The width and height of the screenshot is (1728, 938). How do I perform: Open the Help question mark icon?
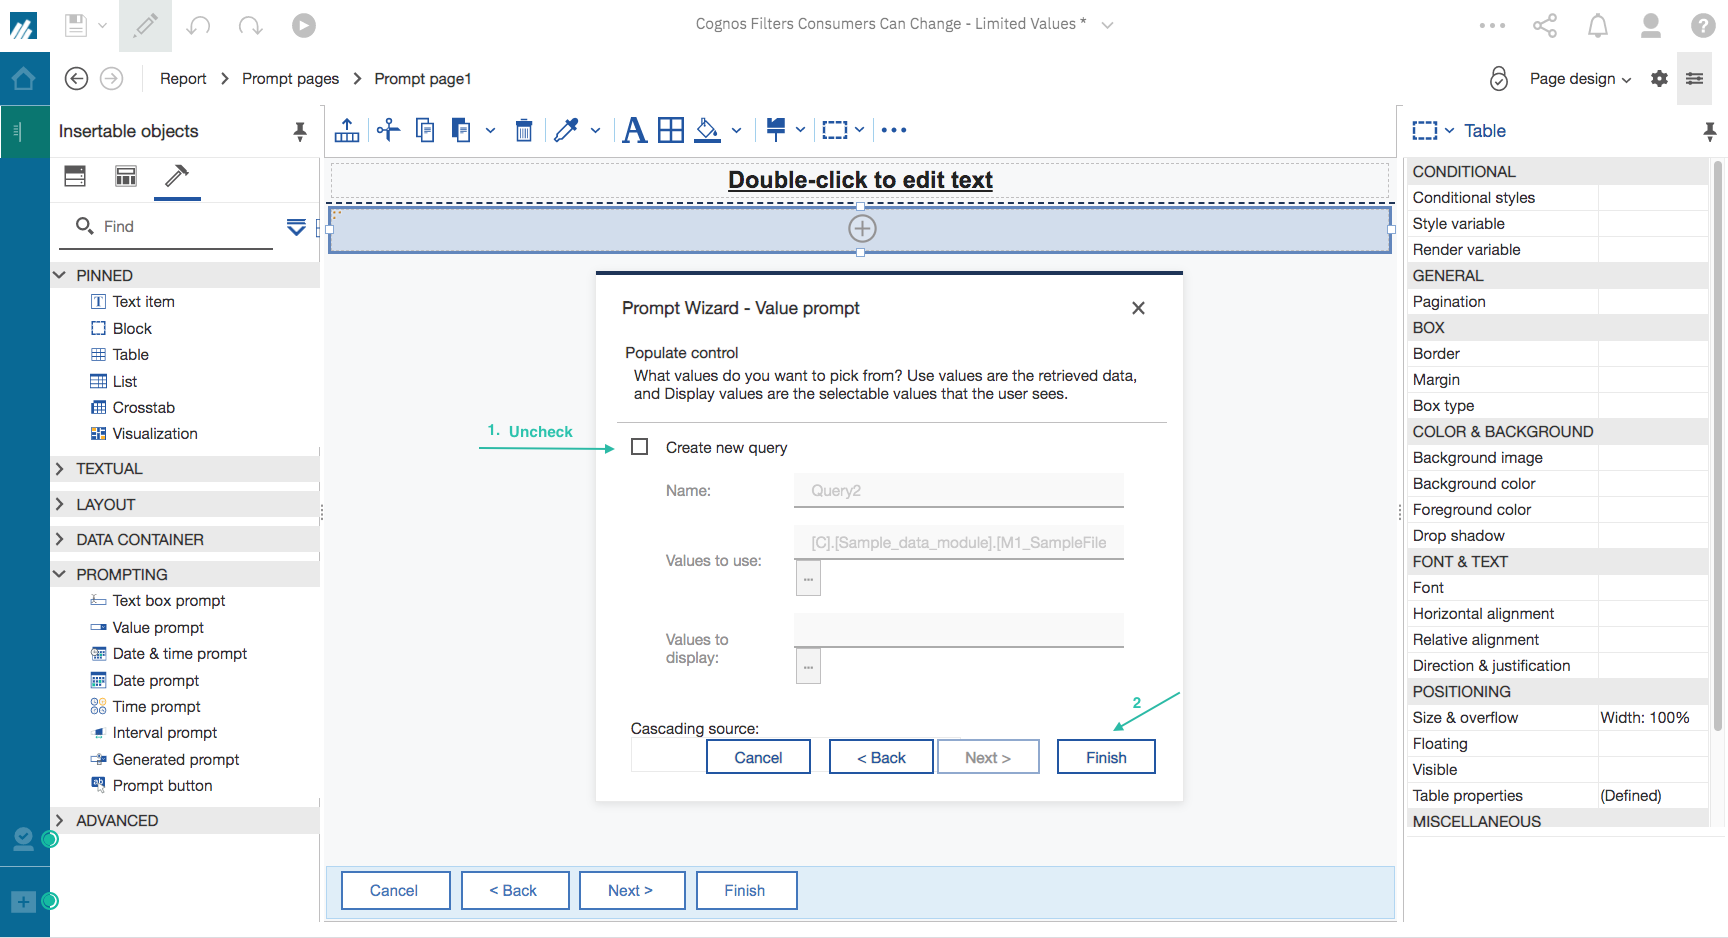[x=1704, y=25]
